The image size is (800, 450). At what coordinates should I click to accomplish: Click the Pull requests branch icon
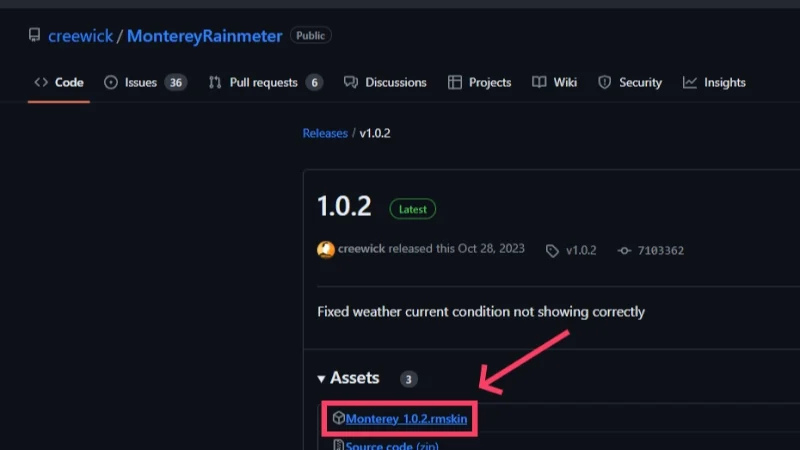point(215,82)
